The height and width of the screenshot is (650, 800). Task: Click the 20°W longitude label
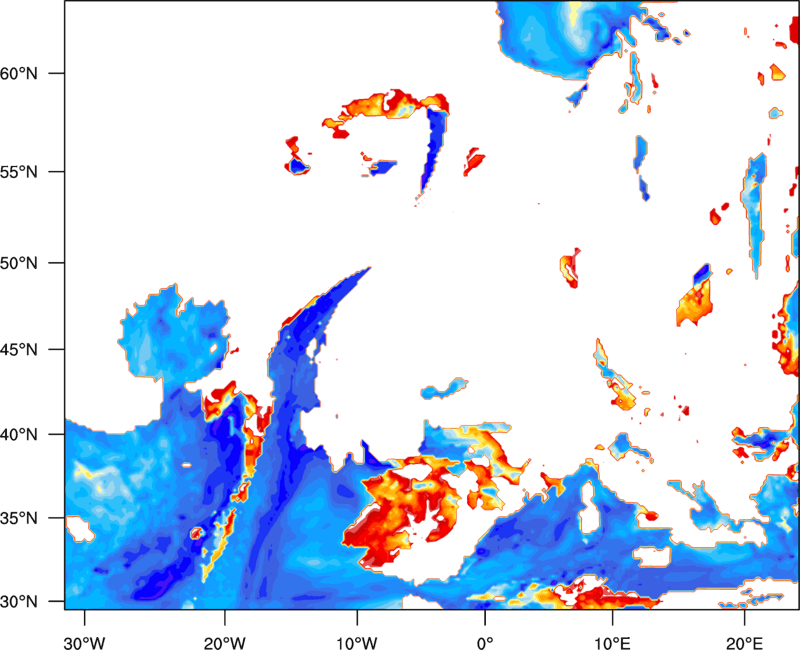pos(224,643)
